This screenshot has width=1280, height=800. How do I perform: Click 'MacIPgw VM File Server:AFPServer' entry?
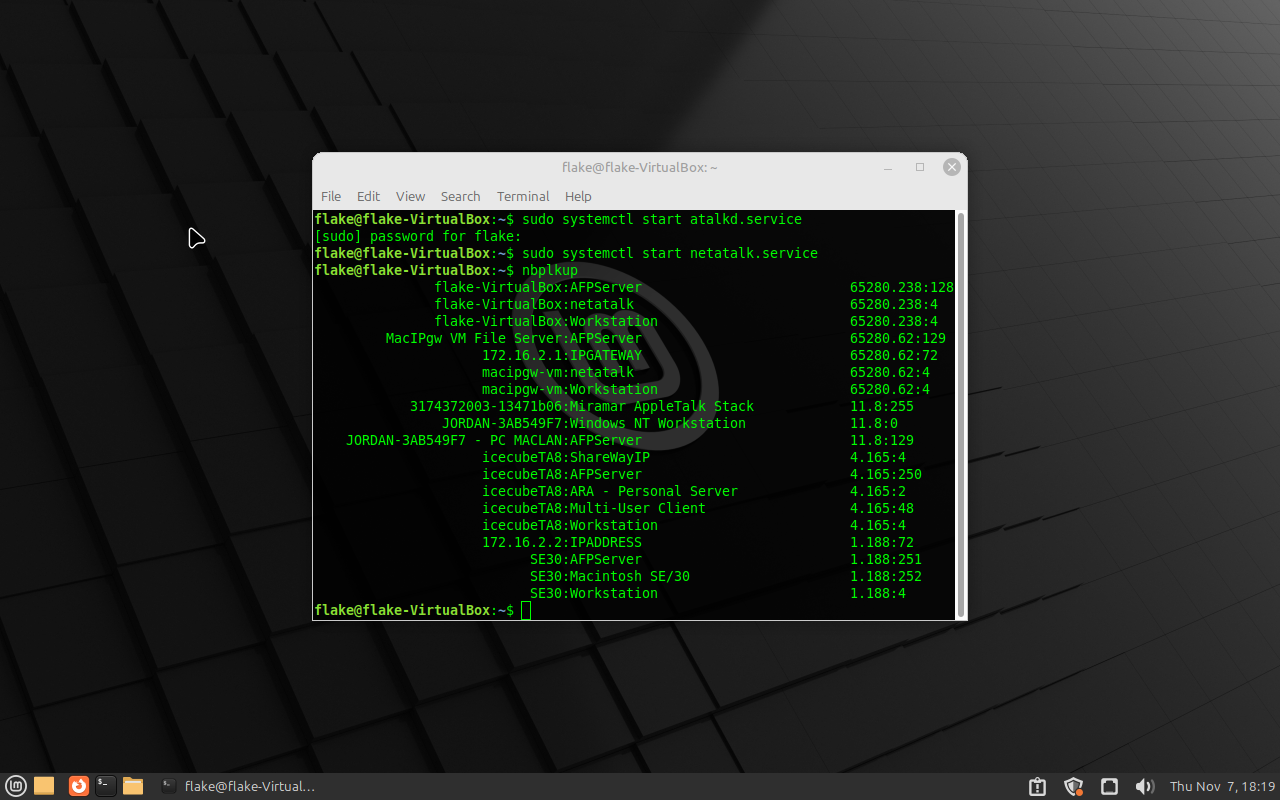click(514, 338)
